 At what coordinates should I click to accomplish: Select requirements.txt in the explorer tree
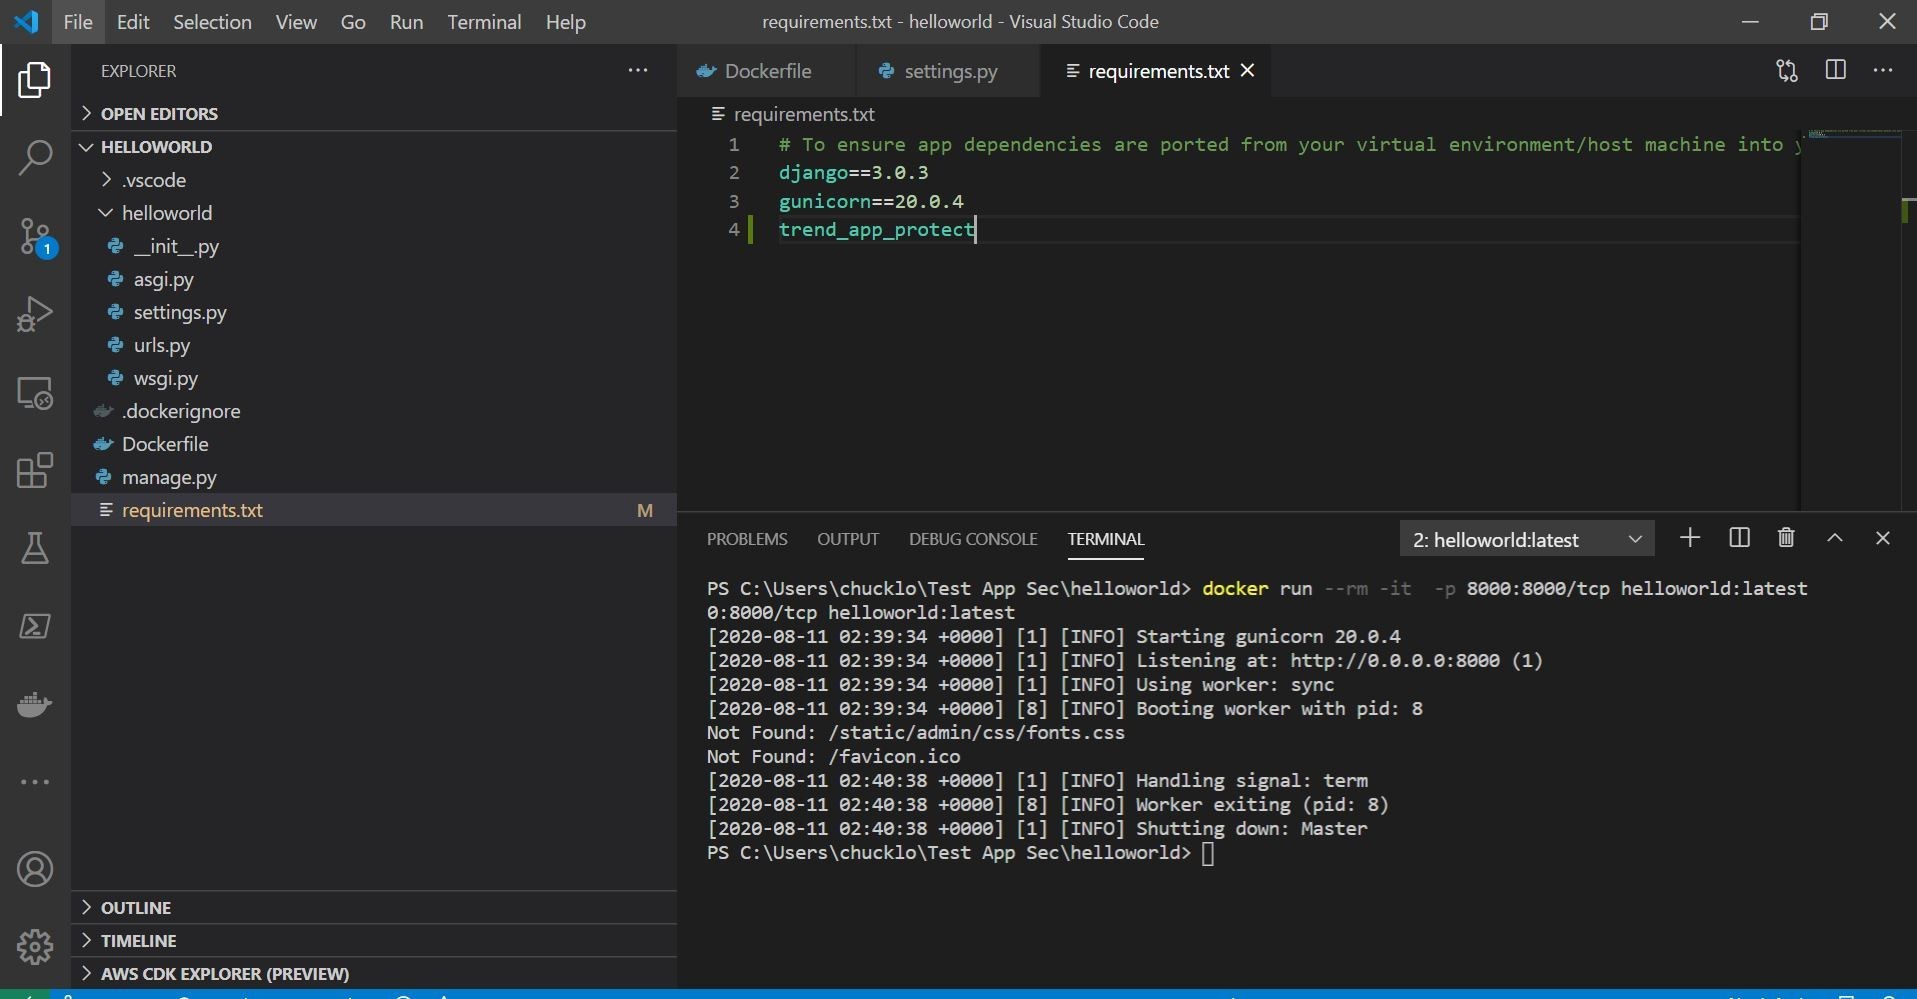(374, 510)
